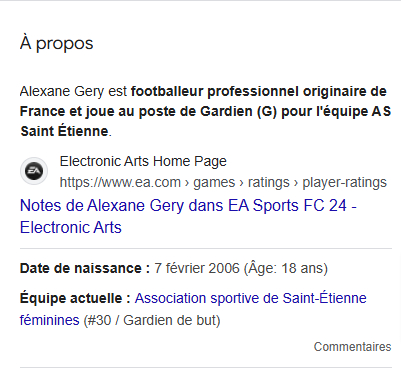
Task: Click the EA logo favicon
Action: 34,171
